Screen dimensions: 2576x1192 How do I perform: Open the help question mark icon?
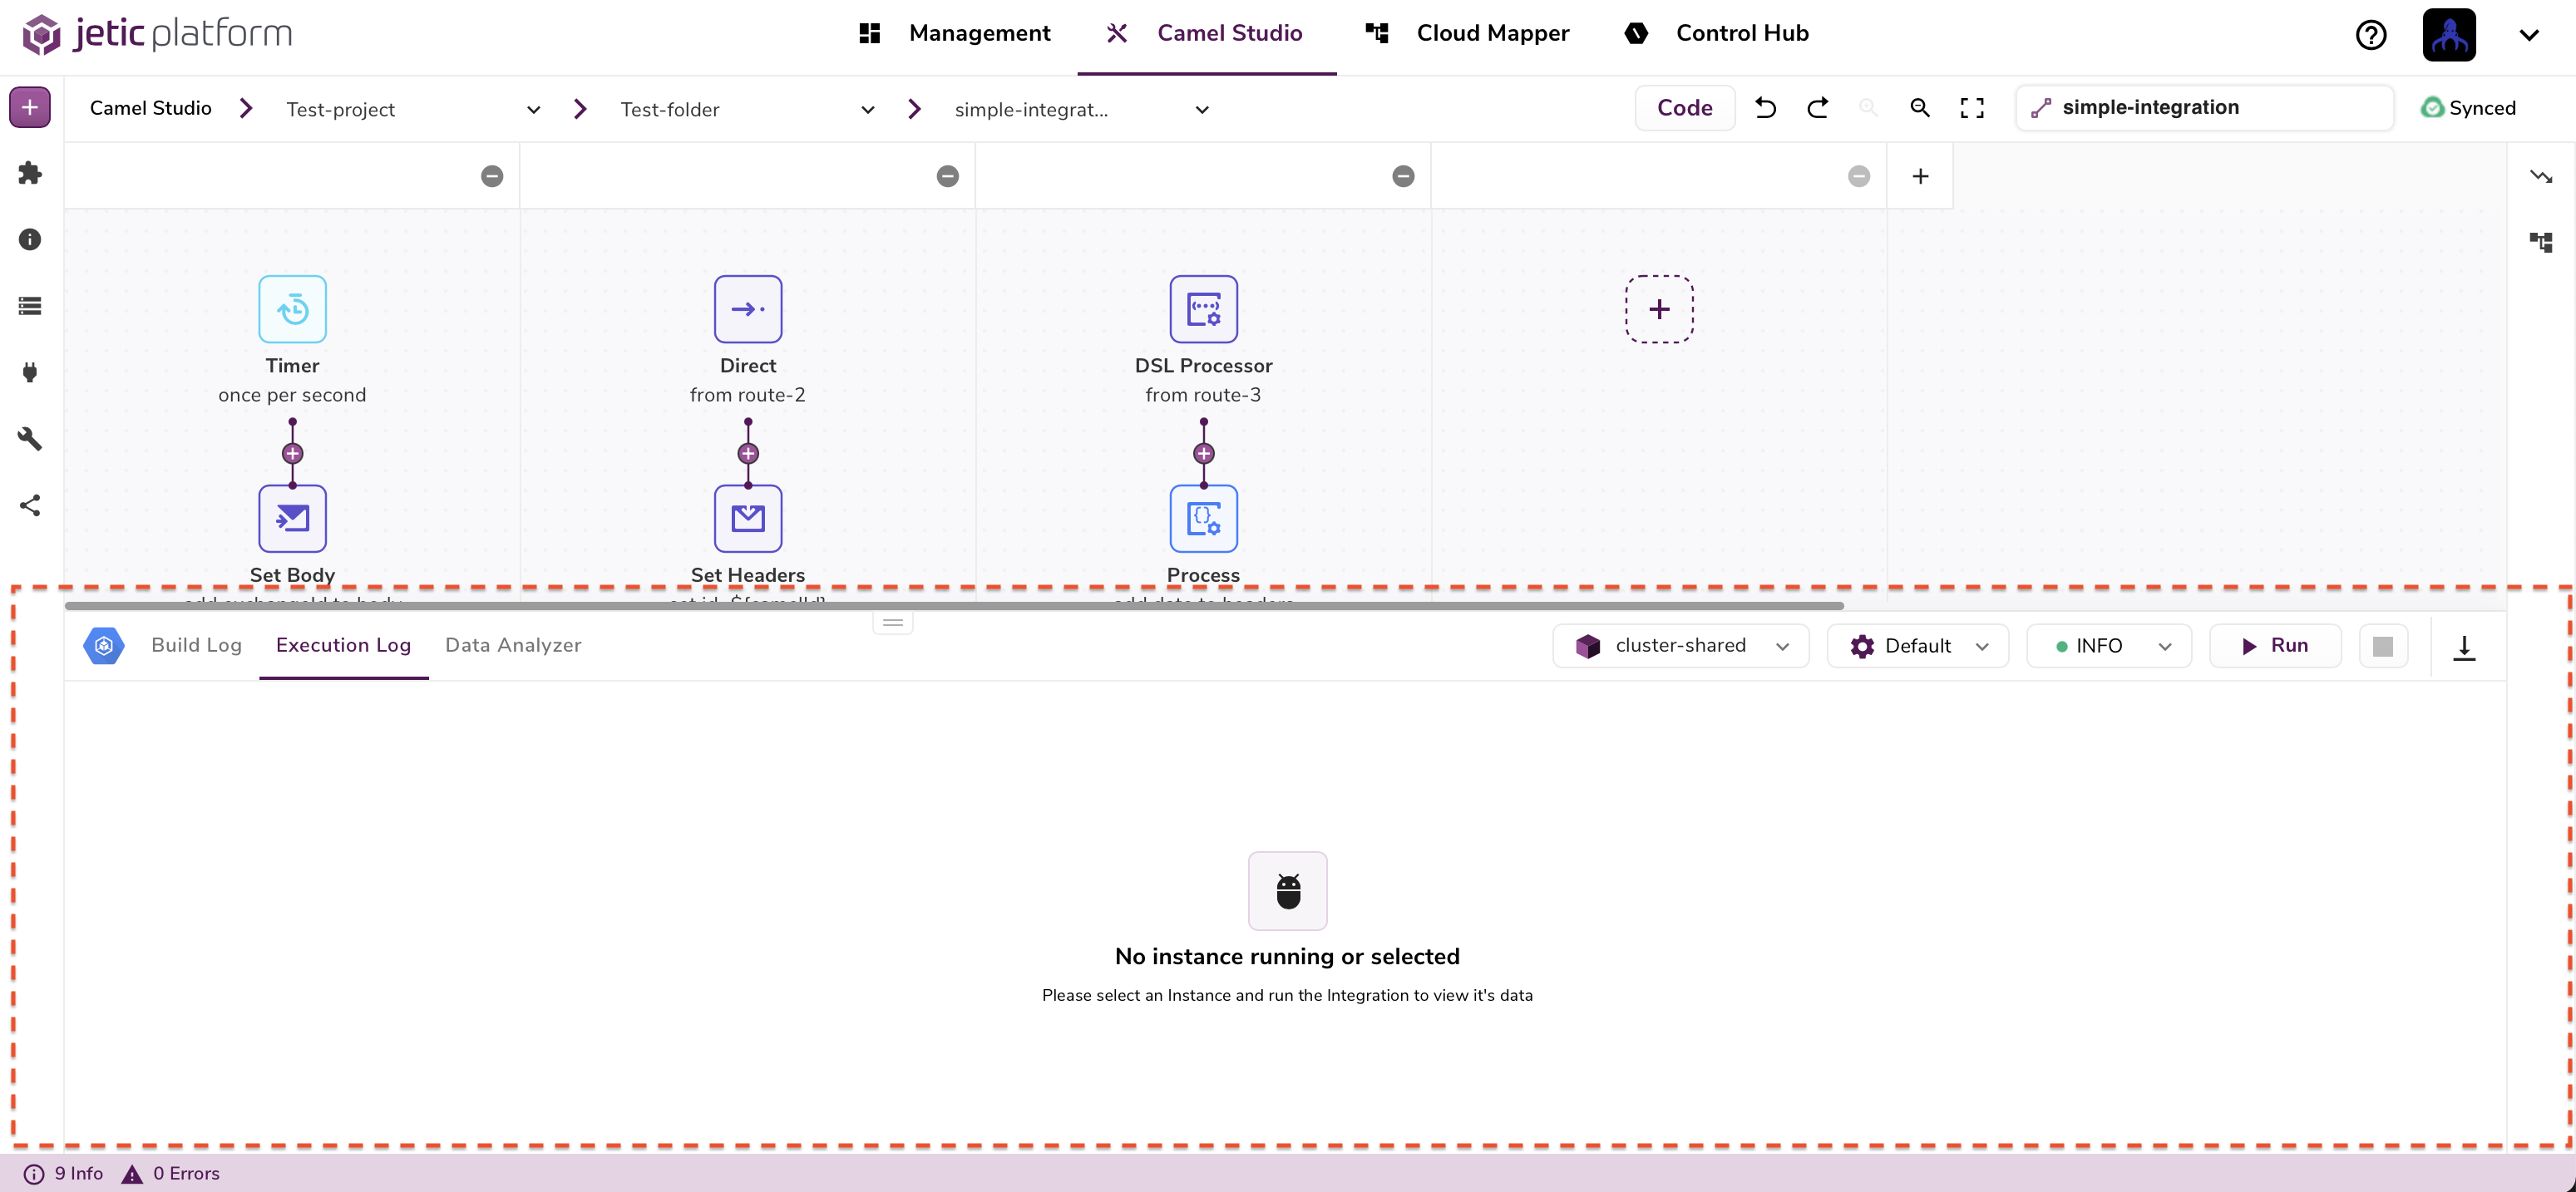click(2371, 35)
